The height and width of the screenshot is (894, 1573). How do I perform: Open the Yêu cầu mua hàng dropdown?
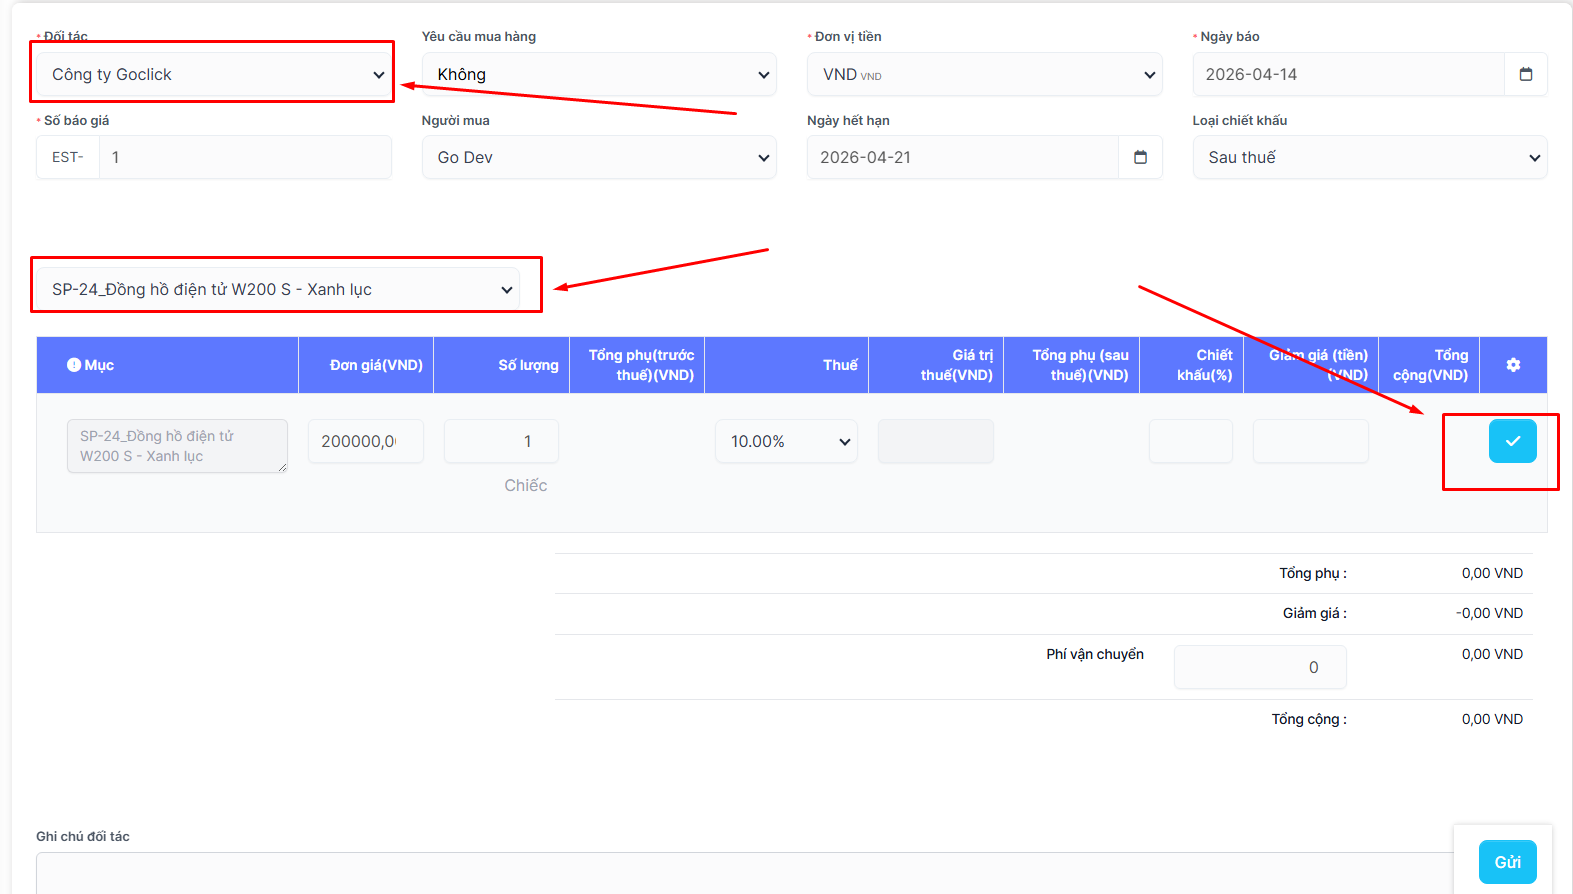pos(599,74)
